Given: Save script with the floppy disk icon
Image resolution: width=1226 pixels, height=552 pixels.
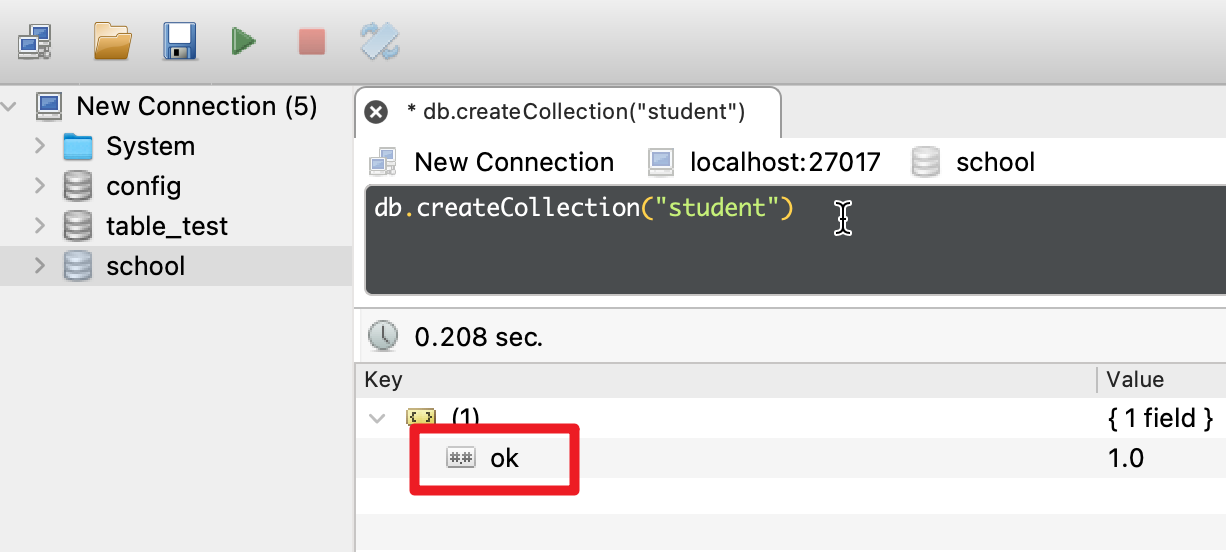Looking at the screenshot, I should click(179, 42).
